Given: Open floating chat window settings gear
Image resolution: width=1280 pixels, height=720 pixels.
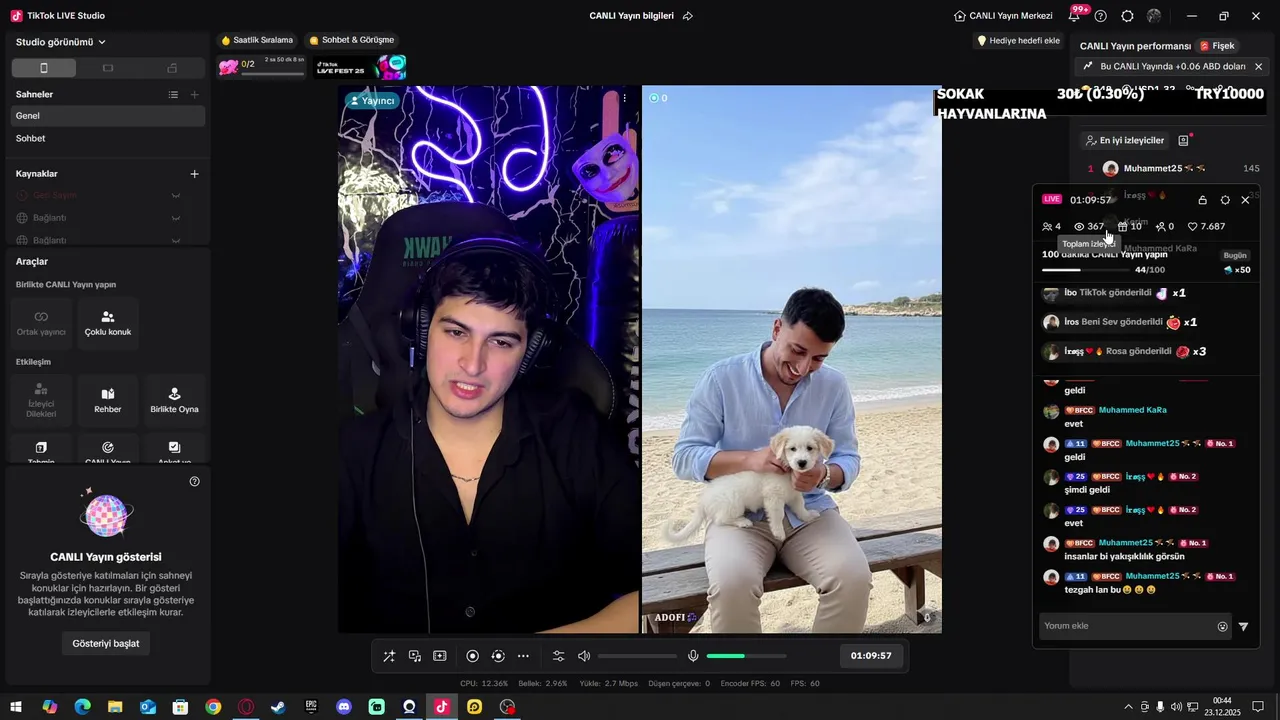Looking at the screenshot, I should [1225, 200].
